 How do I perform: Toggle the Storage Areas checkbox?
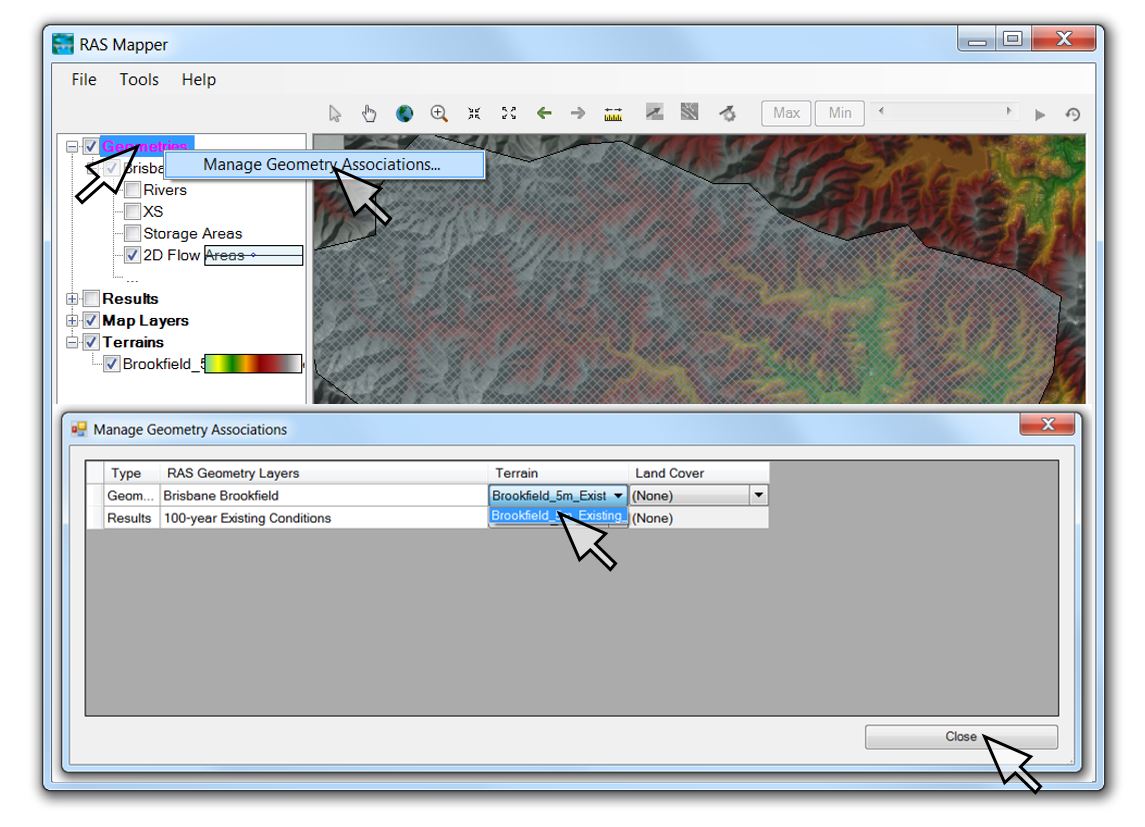click(132, 234)
